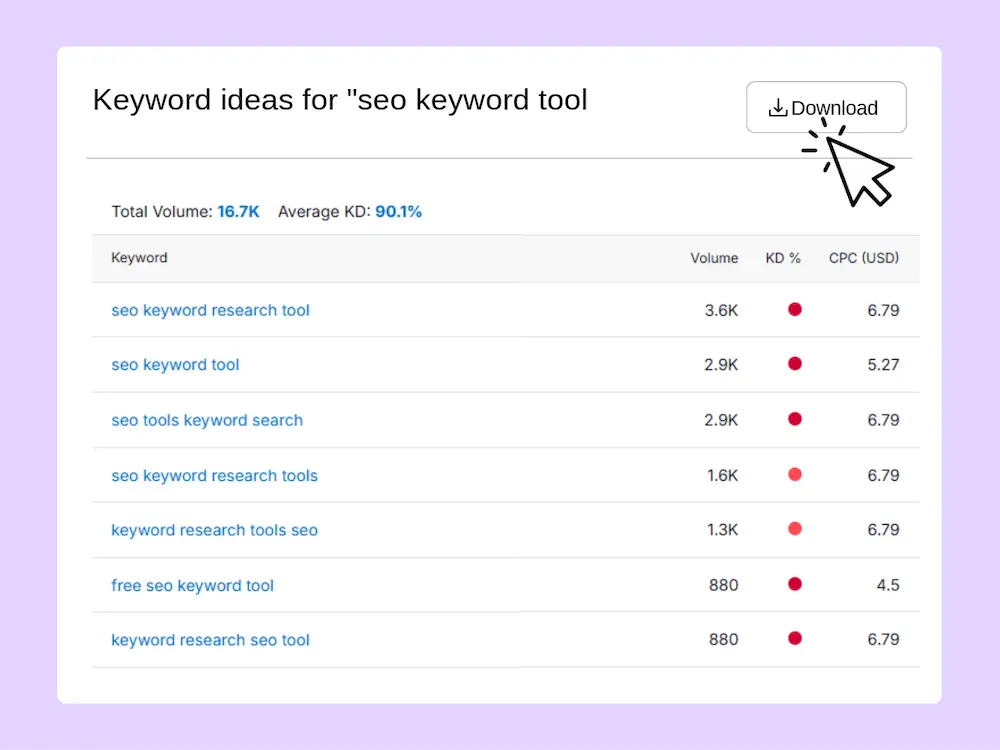Open 'free seo keyword tool' link
This screenshot has width=1000, height=750.
192,585
